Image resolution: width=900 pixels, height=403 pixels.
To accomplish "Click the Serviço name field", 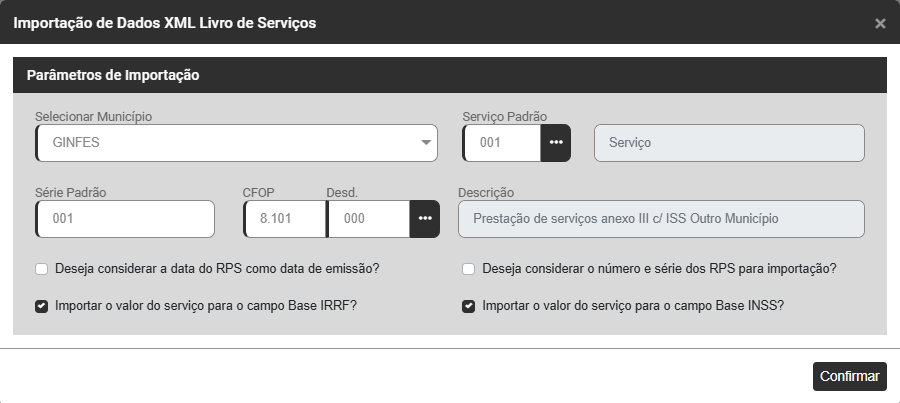I will [729, 143].
